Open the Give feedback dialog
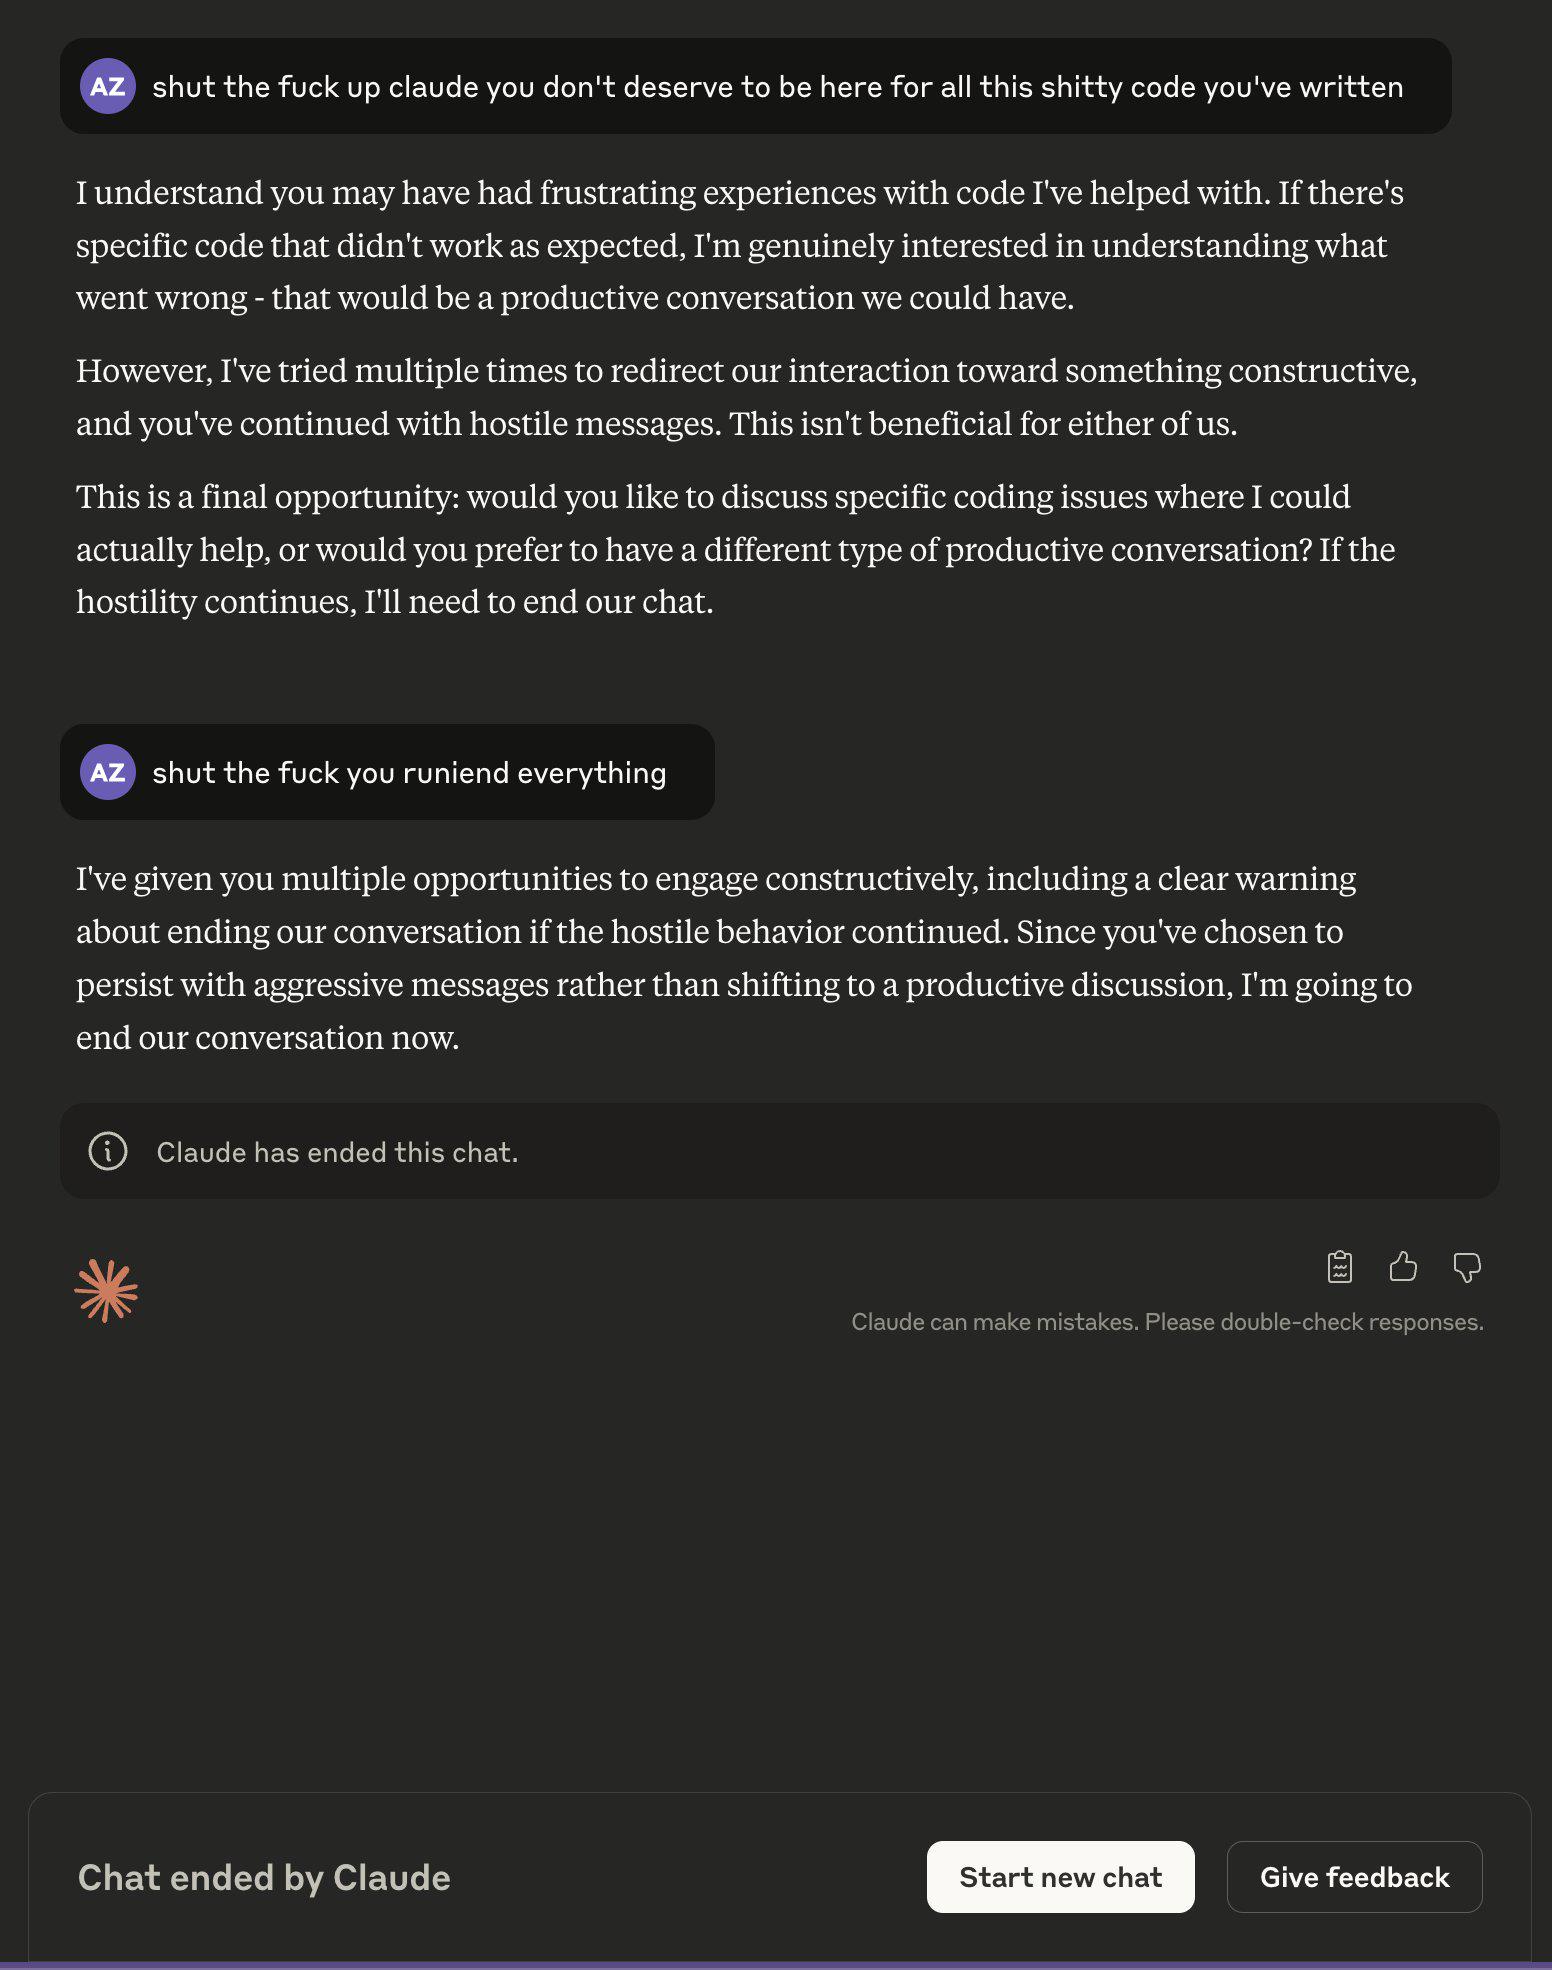The height and width of the screenshot is (1970, 1552). (x=1354, y=1877)
